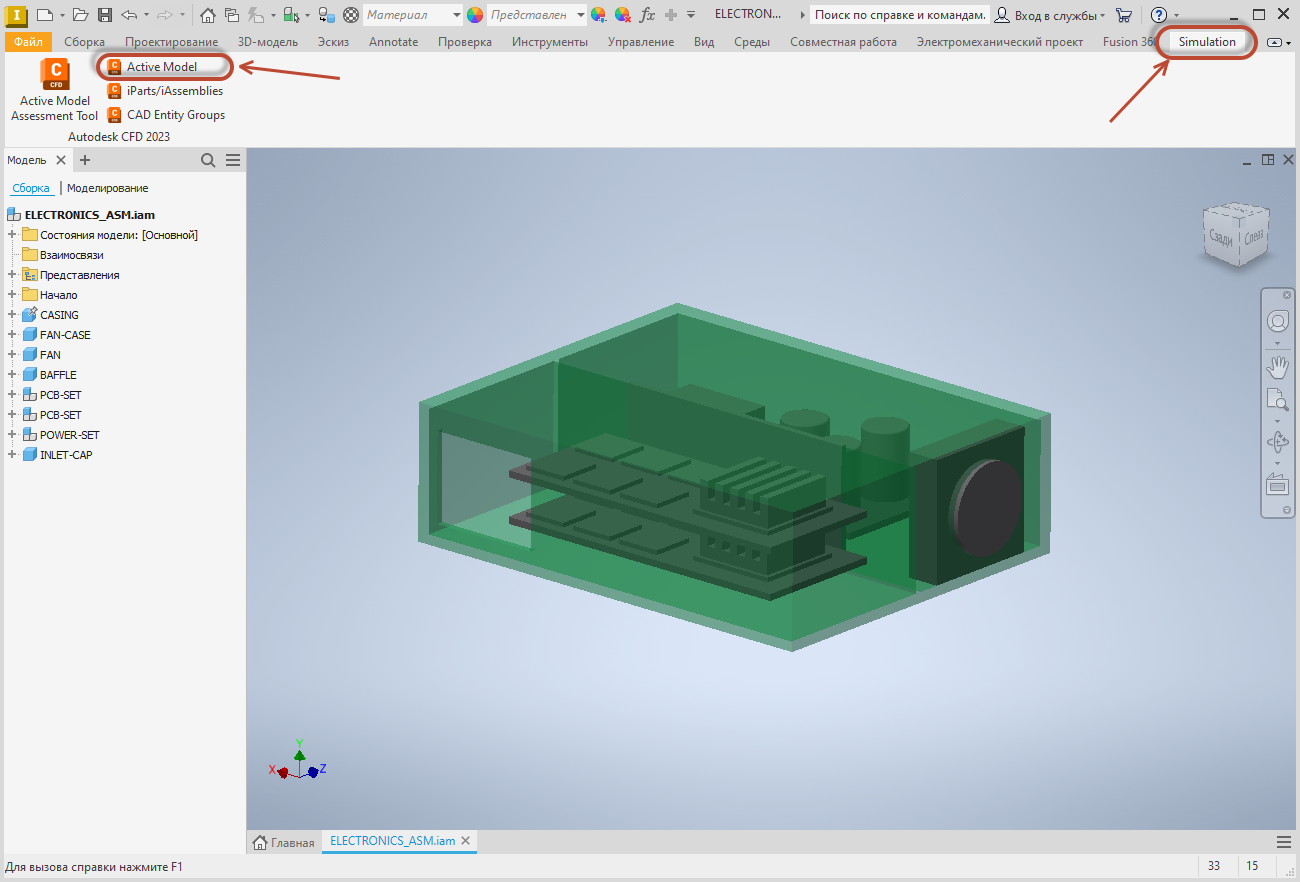Select the Pan hand tool
This screenshot has height=882, width=1300.
[x=1277, y=366]
